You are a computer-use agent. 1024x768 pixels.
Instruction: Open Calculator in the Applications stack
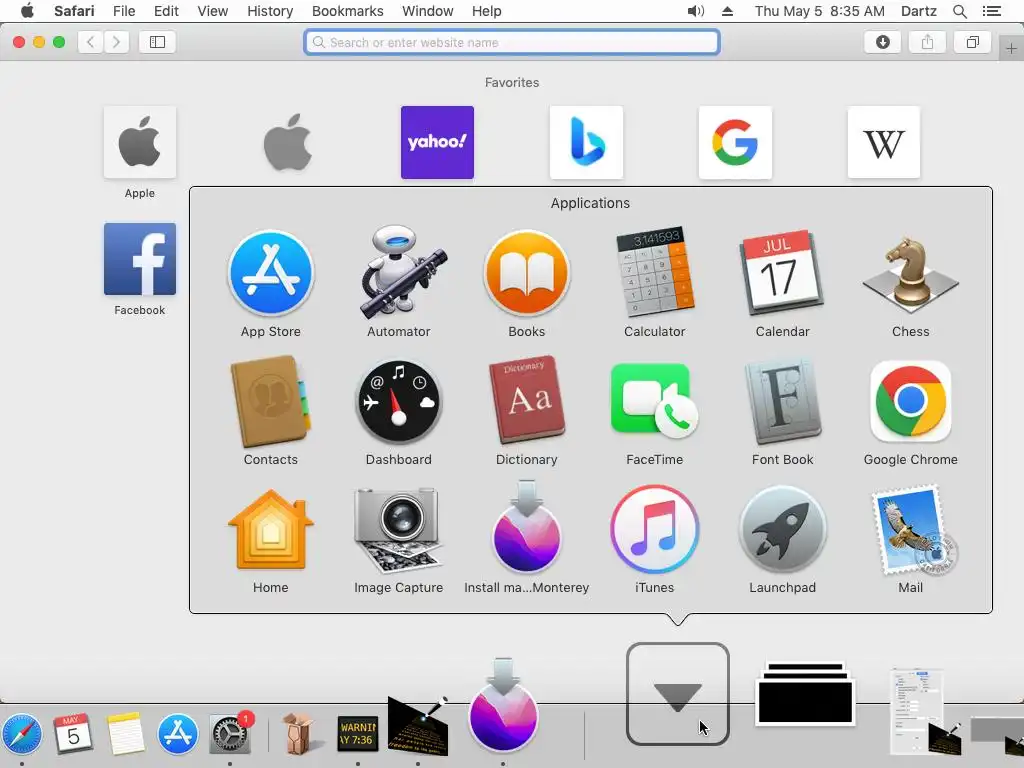click(x=654, y=273)
